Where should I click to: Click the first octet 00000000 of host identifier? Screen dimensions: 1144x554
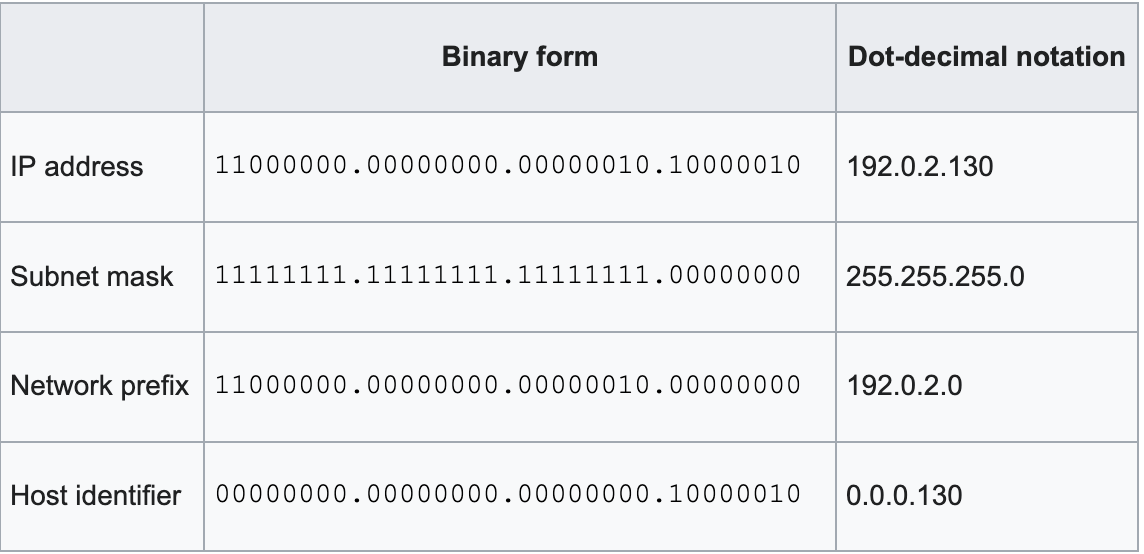(282, 494)
